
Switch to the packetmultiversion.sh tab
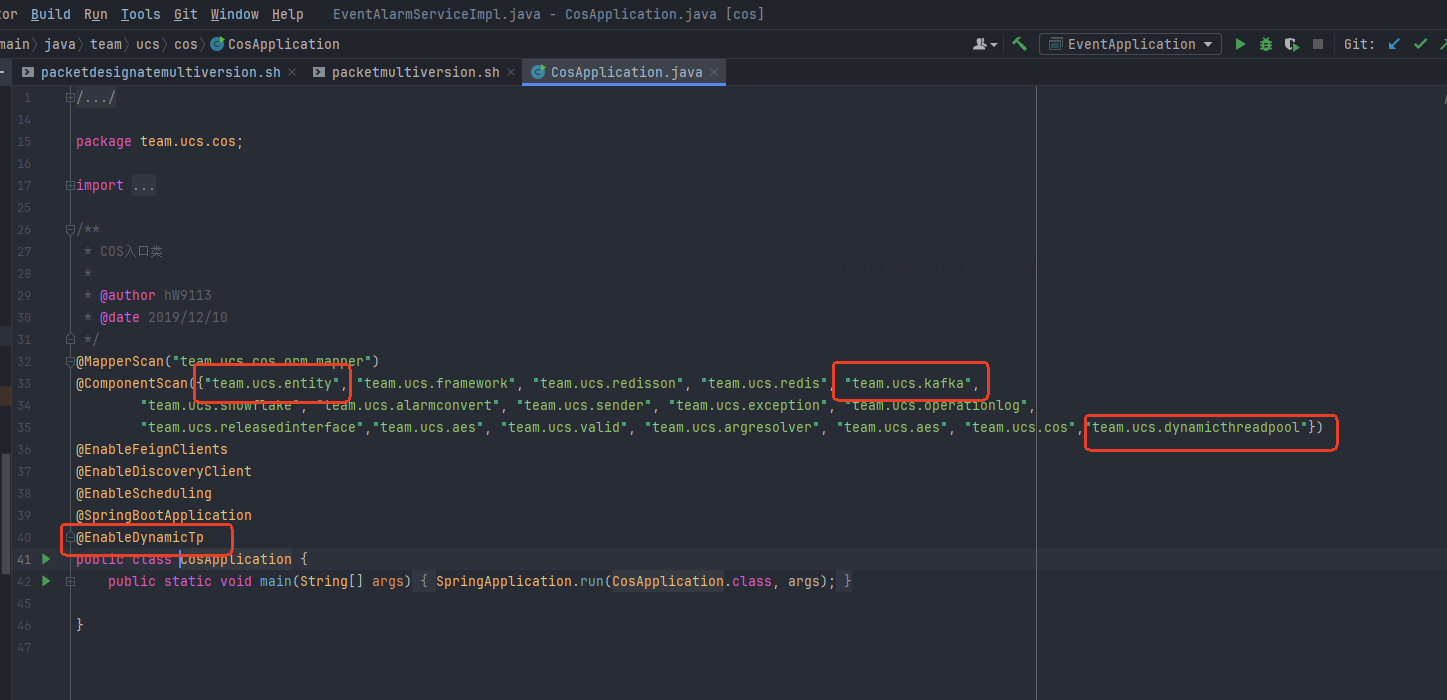tap(415, 72)
